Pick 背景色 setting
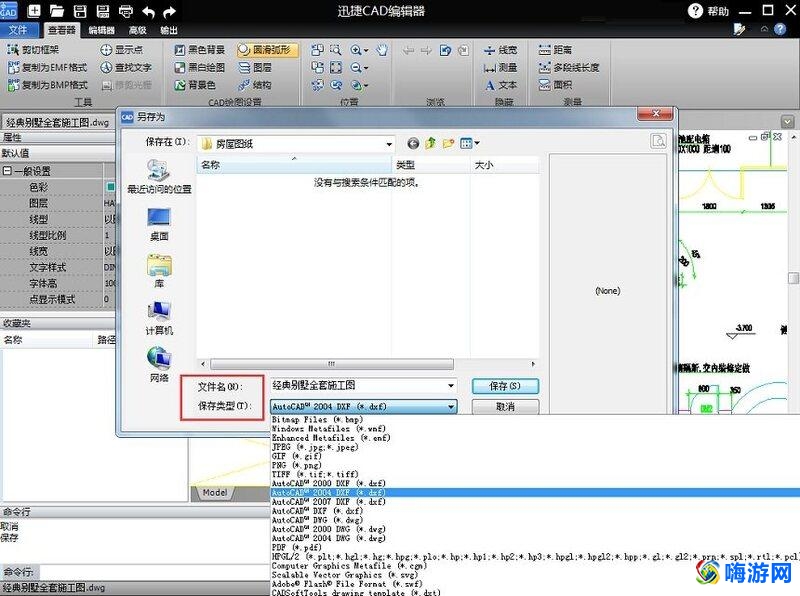 coord(195,85)
